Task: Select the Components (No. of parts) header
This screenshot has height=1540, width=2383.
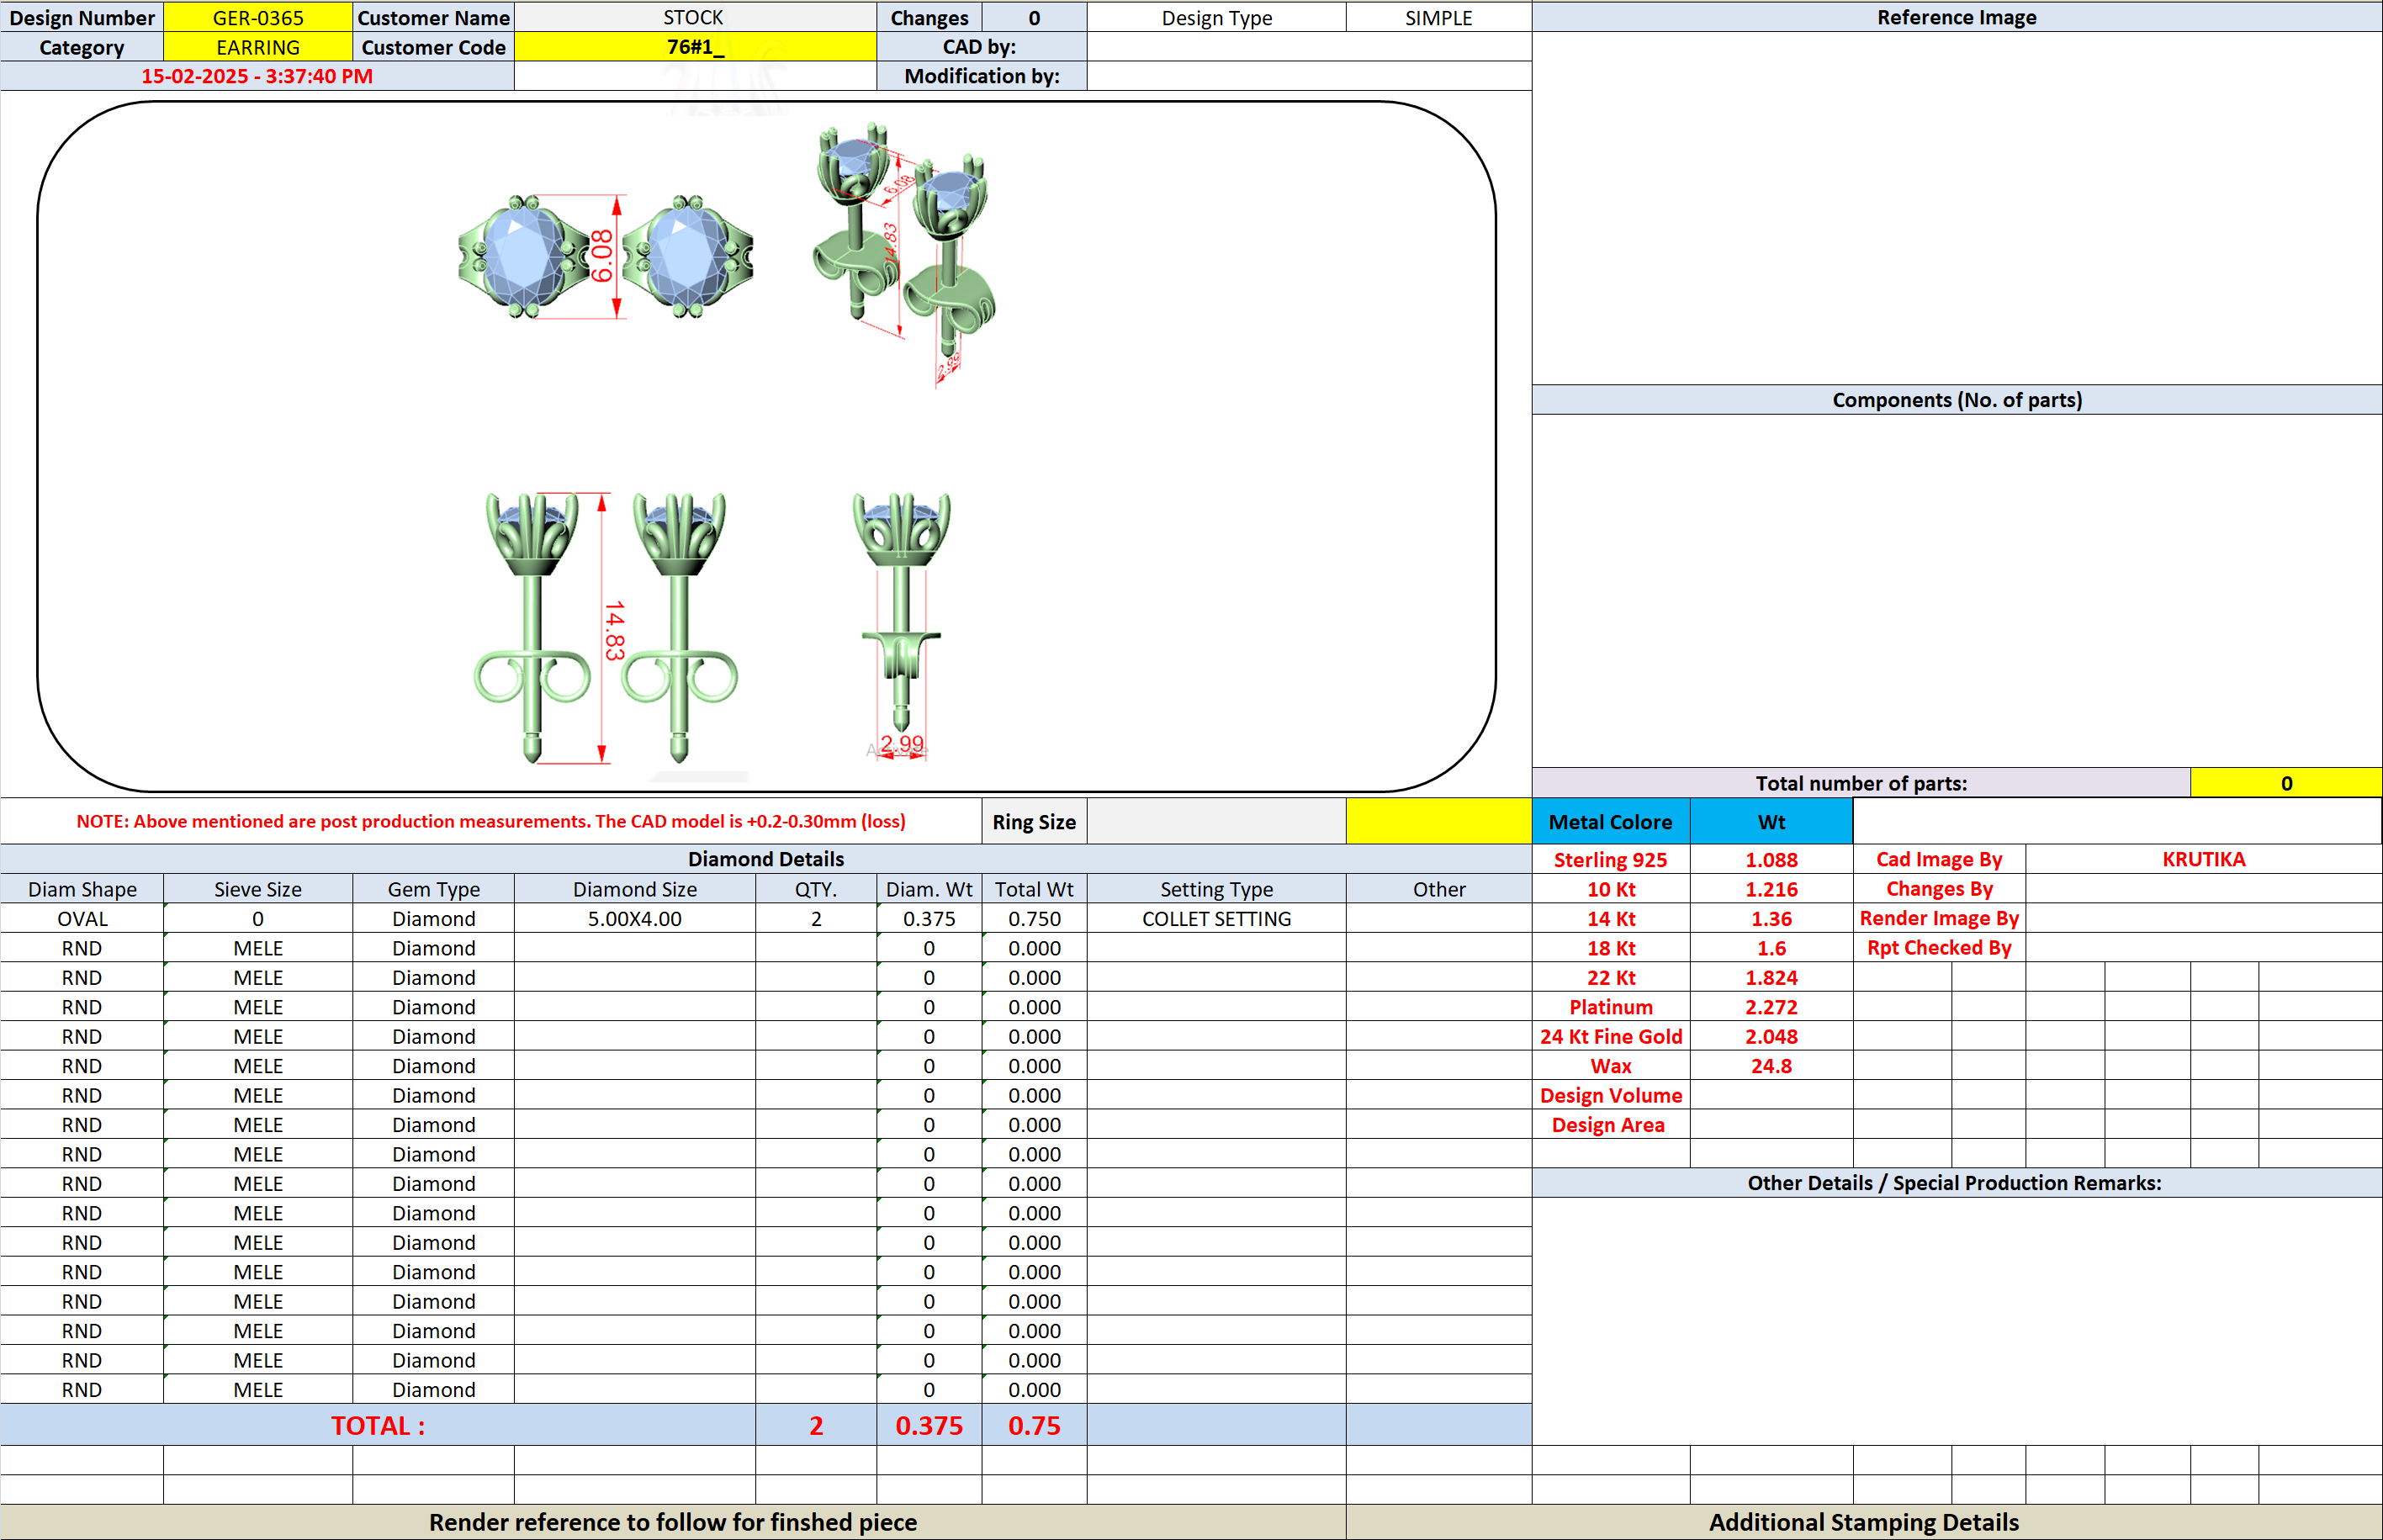Action: point(1957,400)
